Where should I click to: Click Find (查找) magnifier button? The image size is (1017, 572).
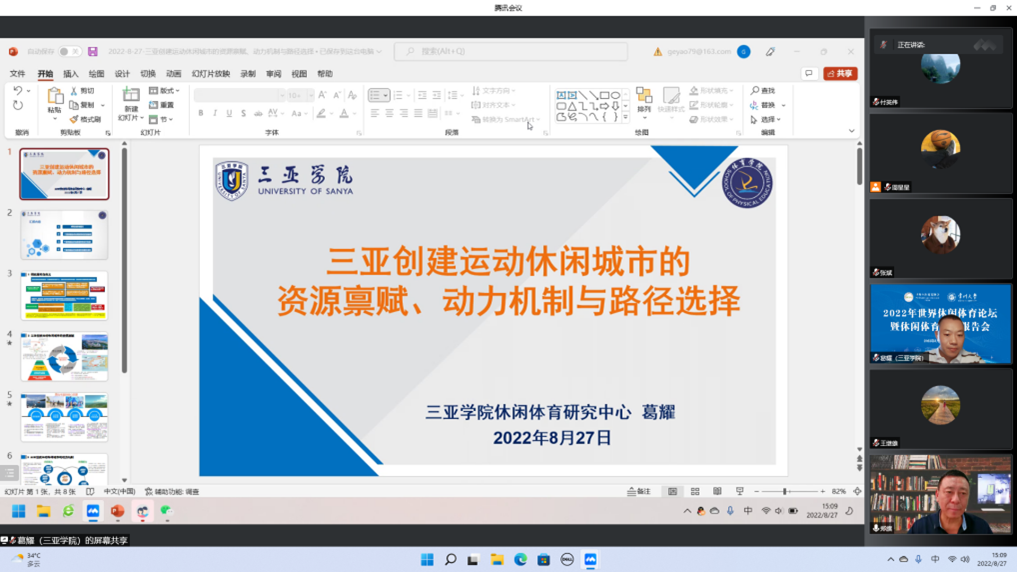click(x=763, y=91)
